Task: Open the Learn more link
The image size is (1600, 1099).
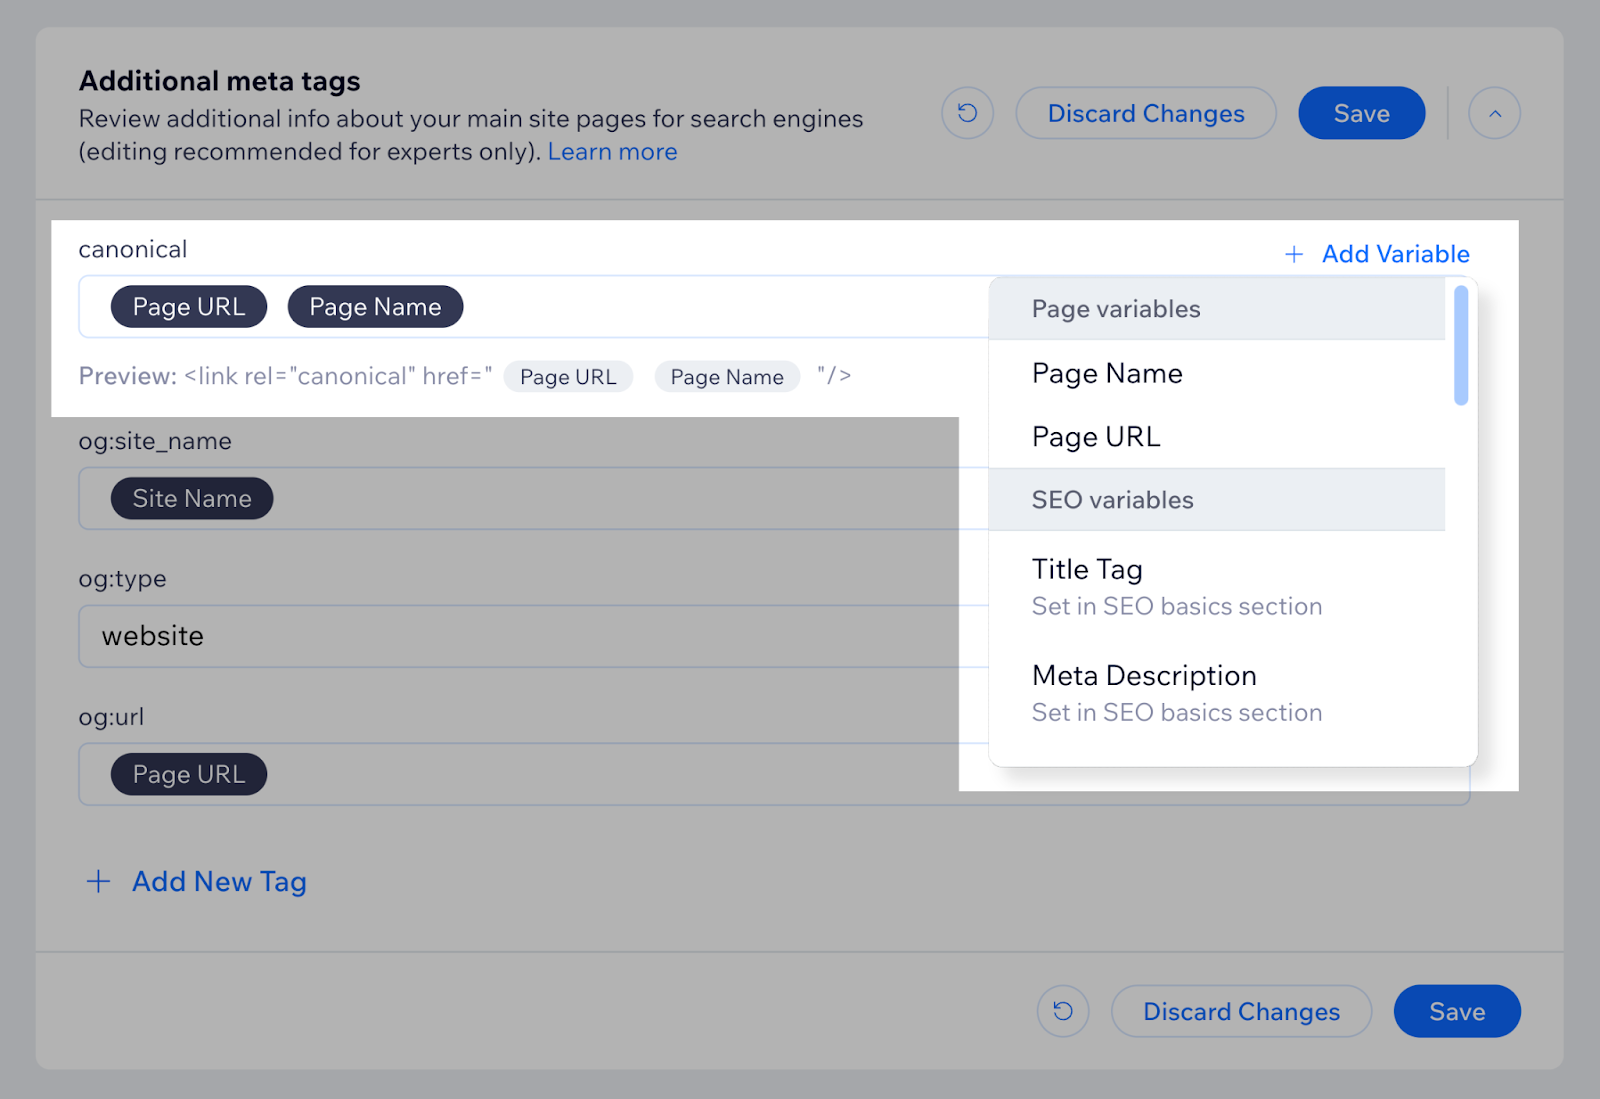Action: pos(612,152)
